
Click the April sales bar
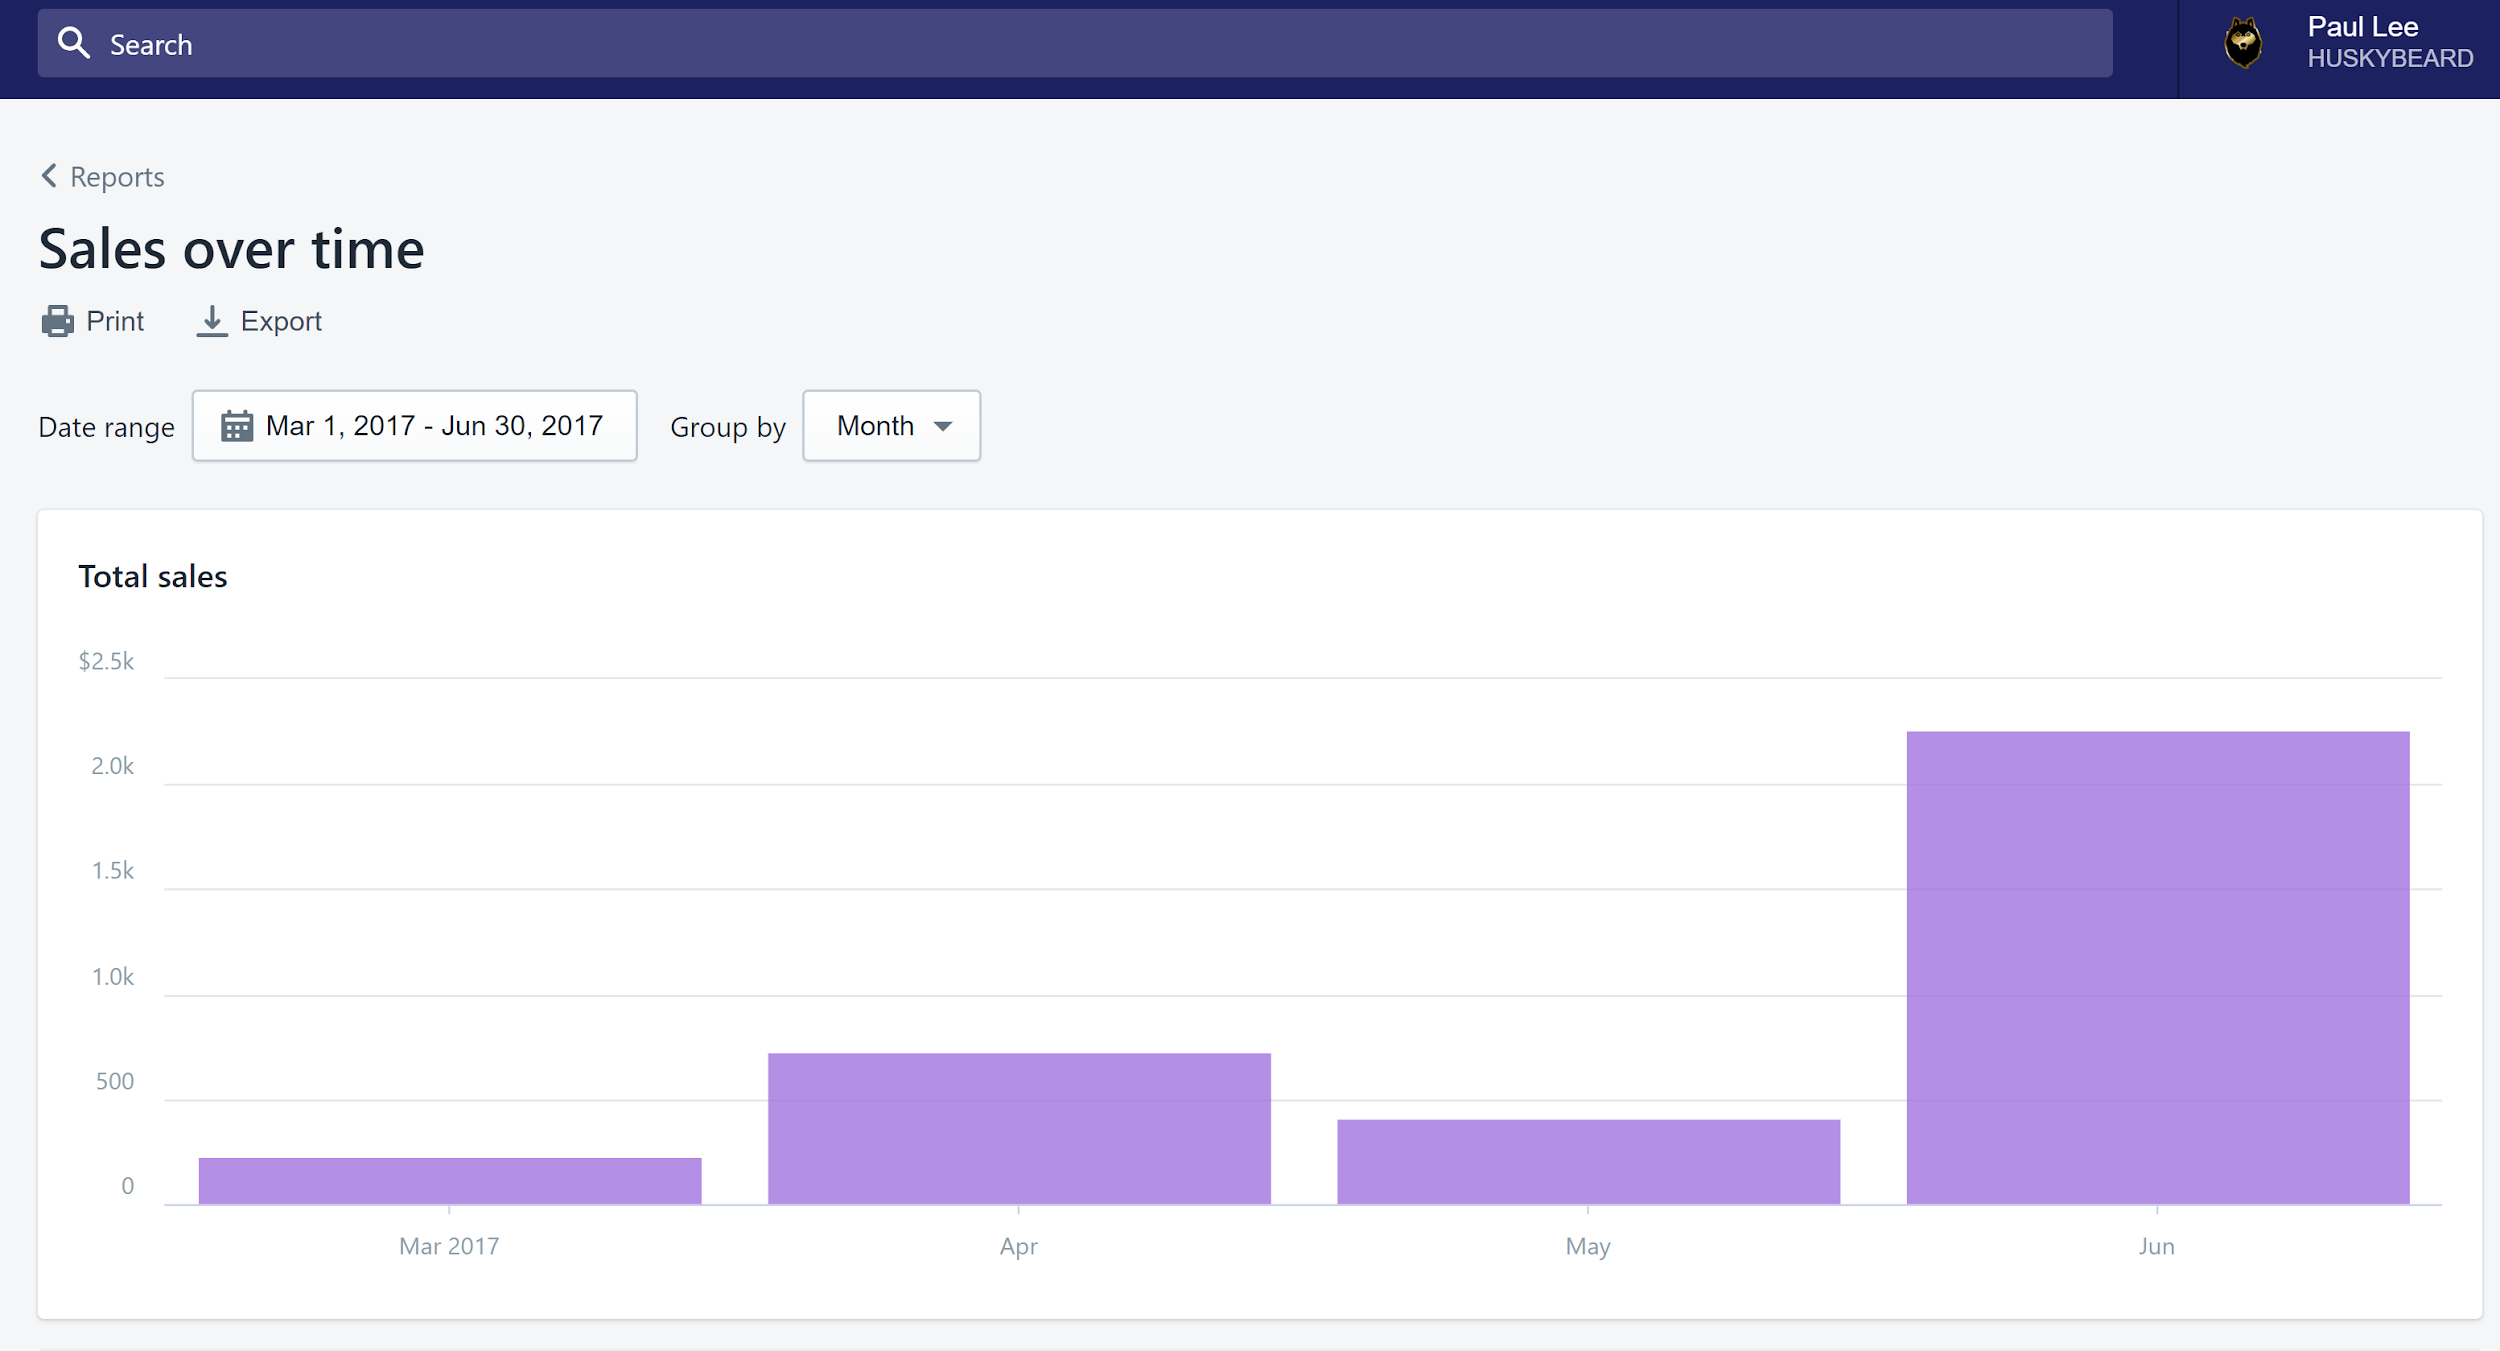pos(1019,1128)
